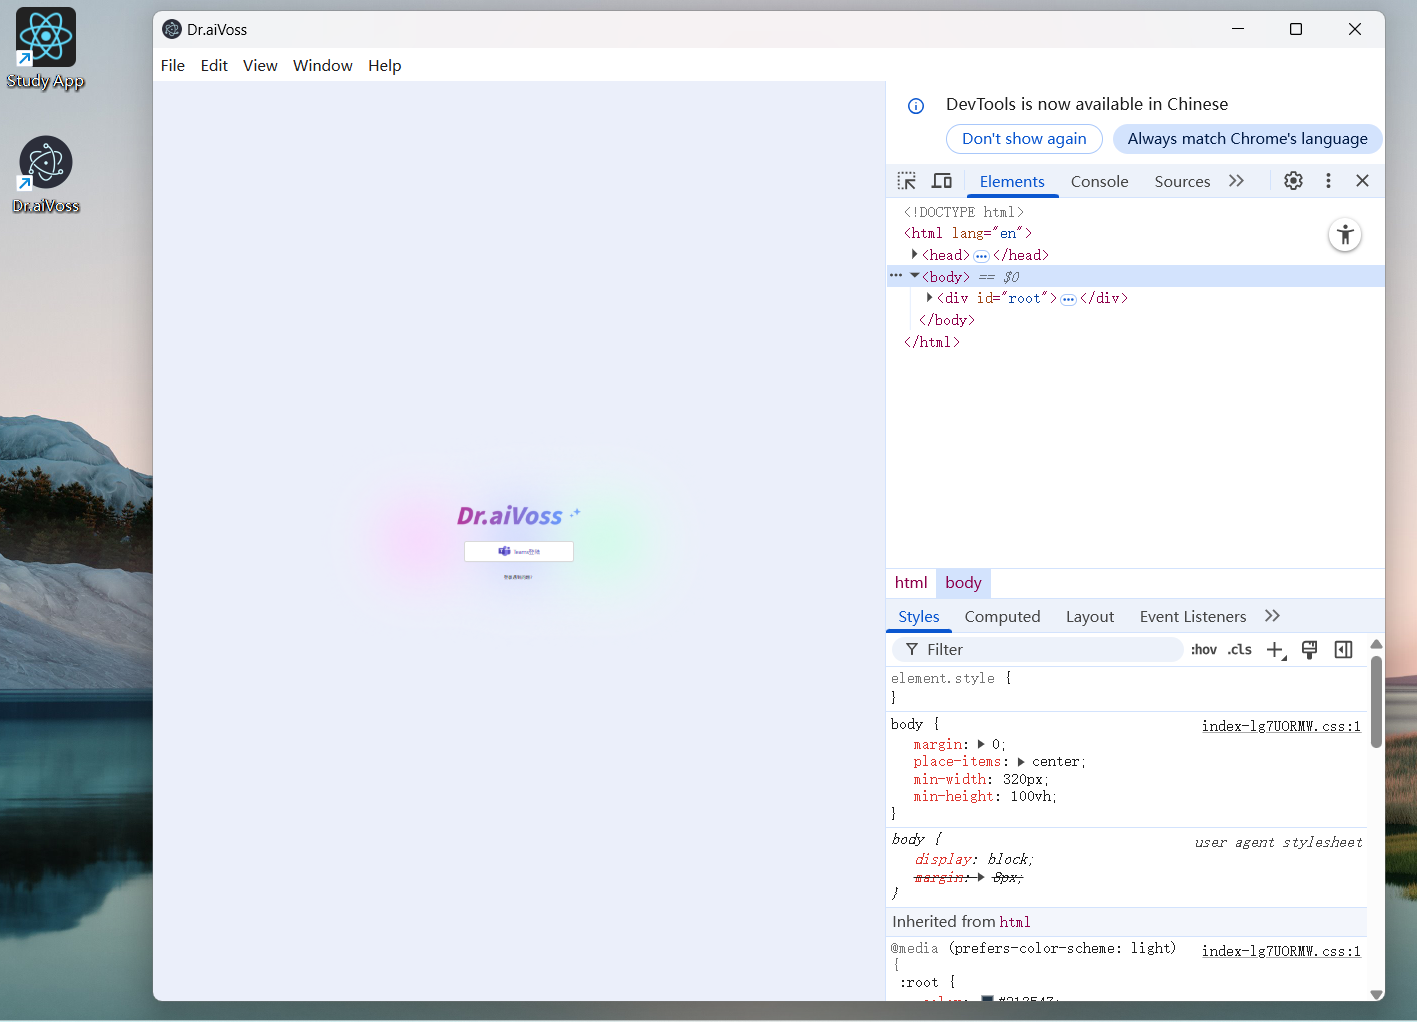
Task: Toggle computed styles sidebar icon
Action: pyautogui.click(x=1343, y=650)
